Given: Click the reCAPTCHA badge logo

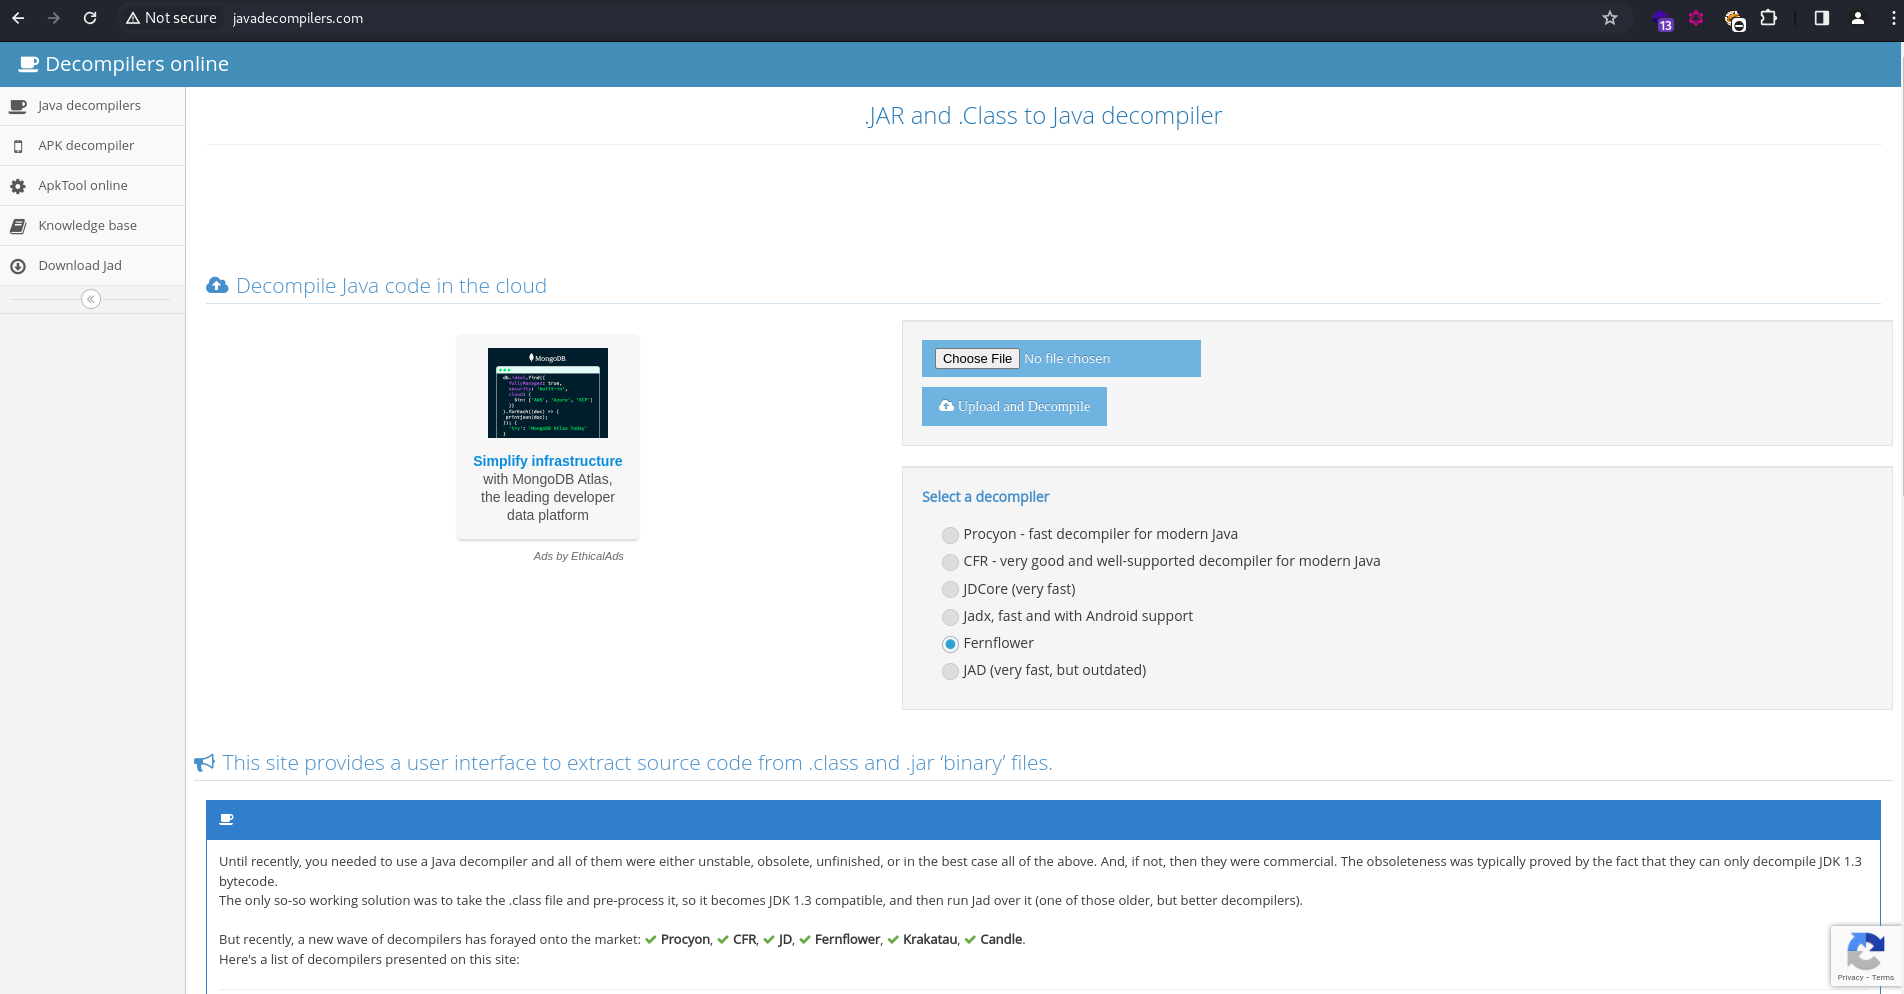Looking at the screenshot, I should (1866, 950).
